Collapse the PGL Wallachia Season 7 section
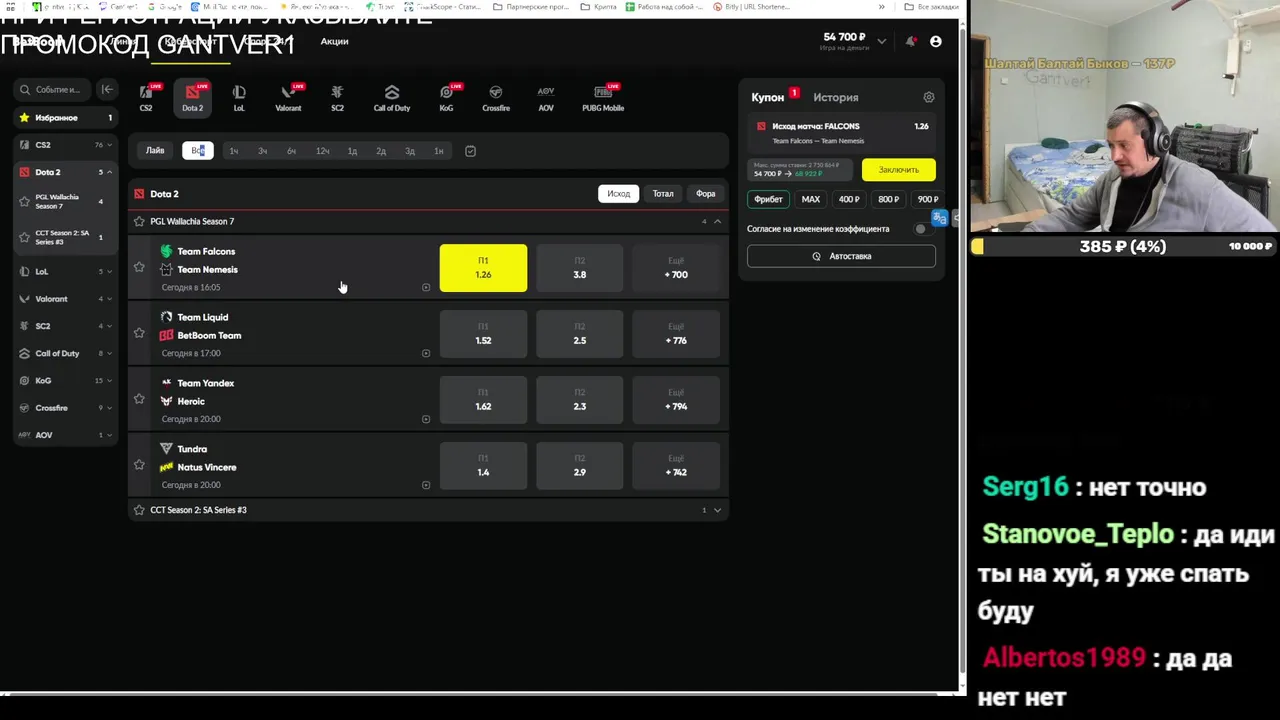1280x720 pixels. click(717, 221)
